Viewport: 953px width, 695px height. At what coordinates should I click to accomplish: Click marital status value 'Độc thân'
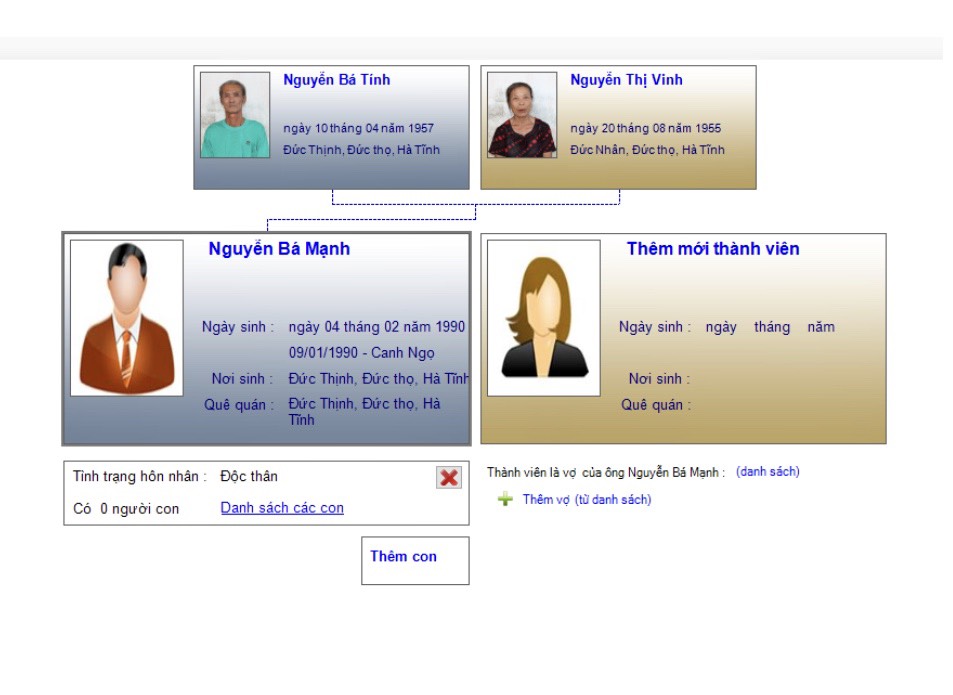point(249,476)
